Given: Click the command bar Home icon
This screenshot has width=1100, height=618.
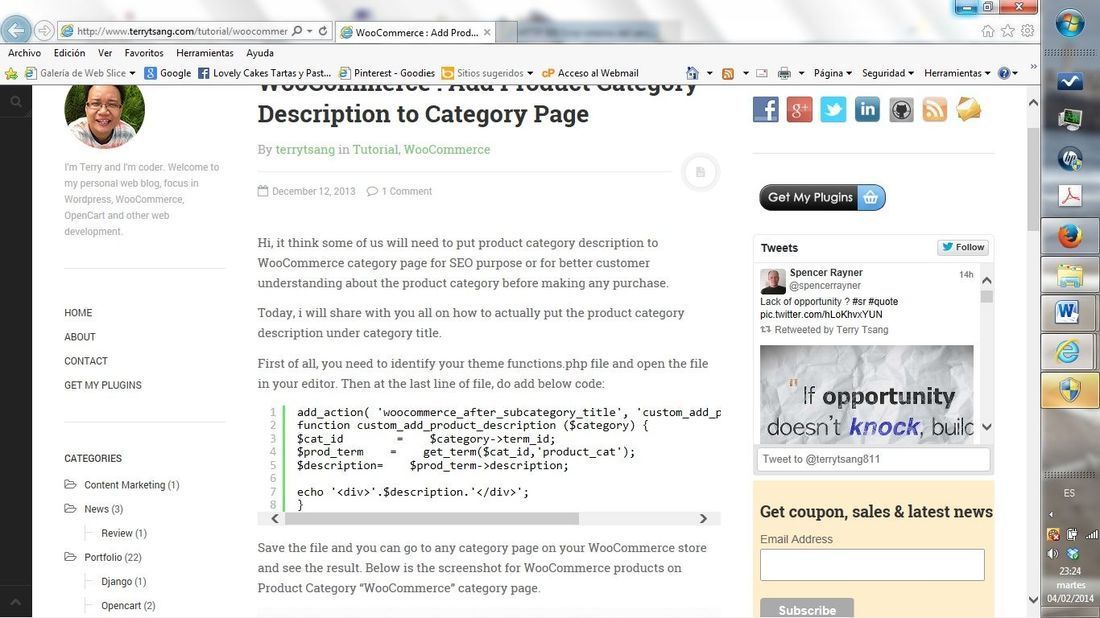Looking at the screenshot, I should [x=692, y=73].
